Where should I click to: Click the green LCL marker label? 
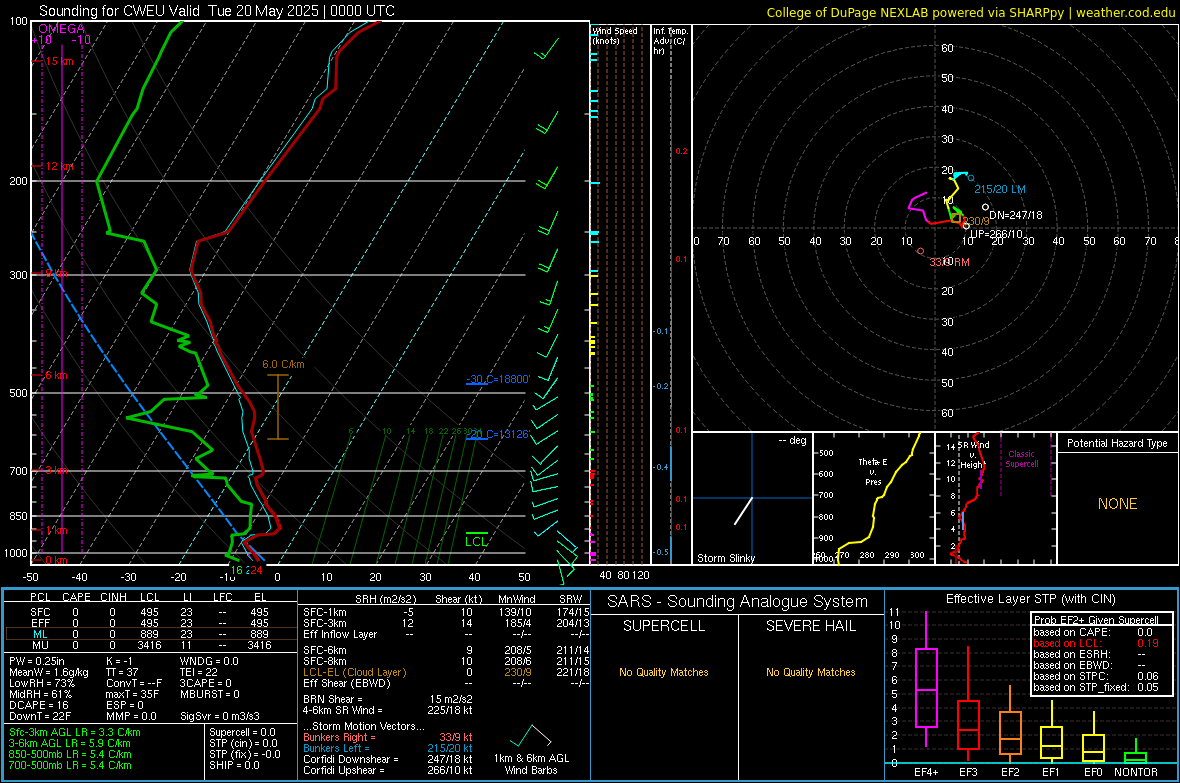476,541
